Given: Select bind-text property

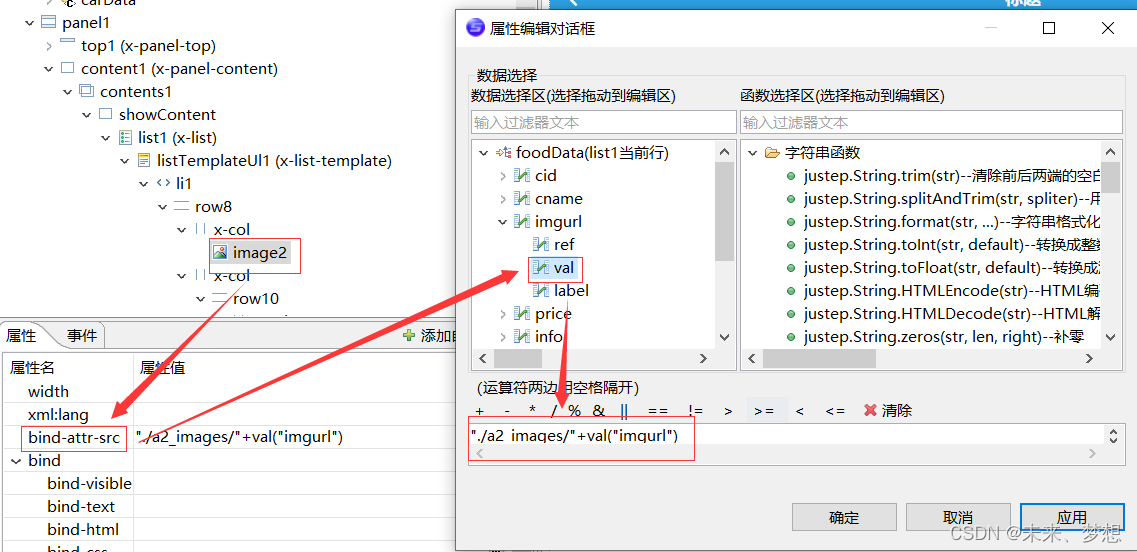Looking at the screenshot, I should coord(80,506).
